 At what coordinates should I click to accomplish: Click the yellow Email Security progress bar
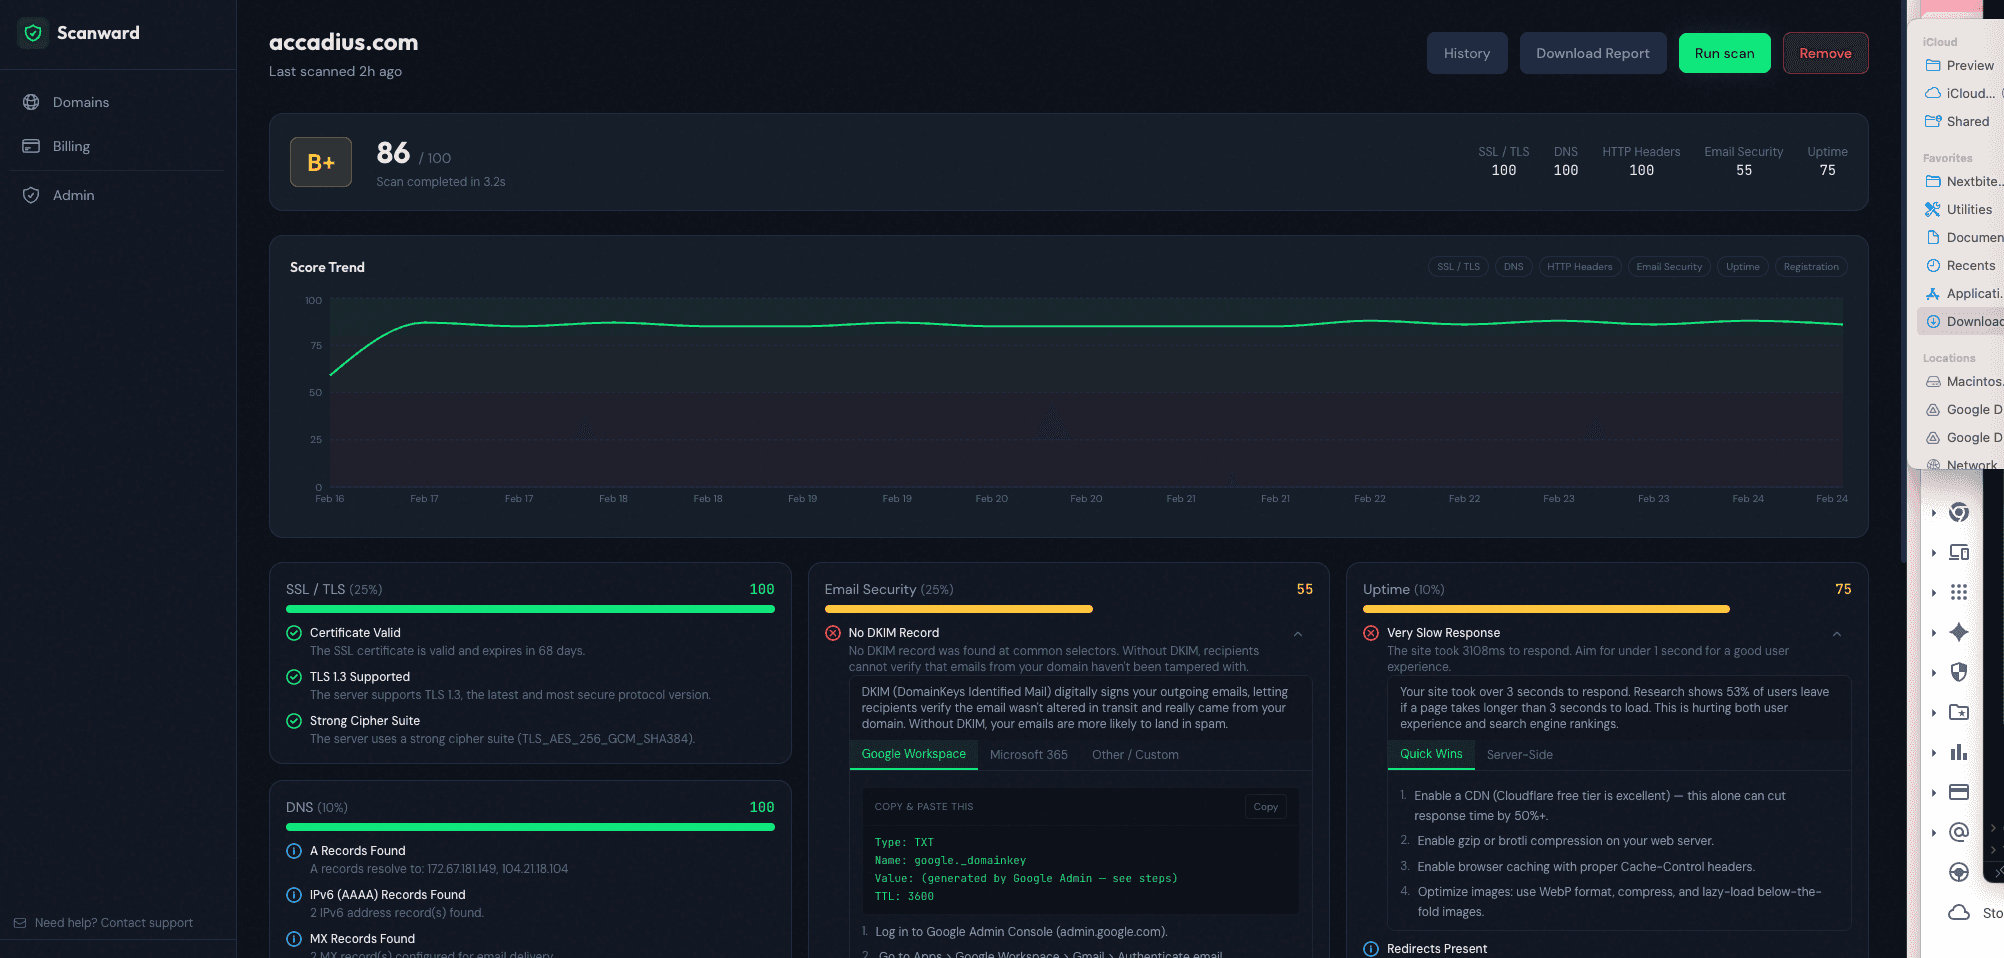tap(958, 609)
